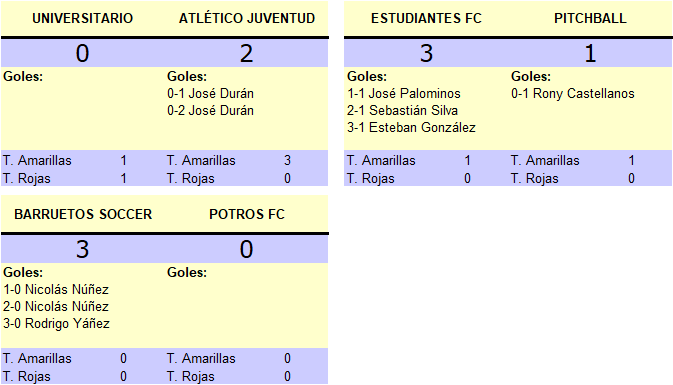Select the ATLÉTICO JUVENTUD team name
This screenshot has height=385, width=673.
click(247, 18)
